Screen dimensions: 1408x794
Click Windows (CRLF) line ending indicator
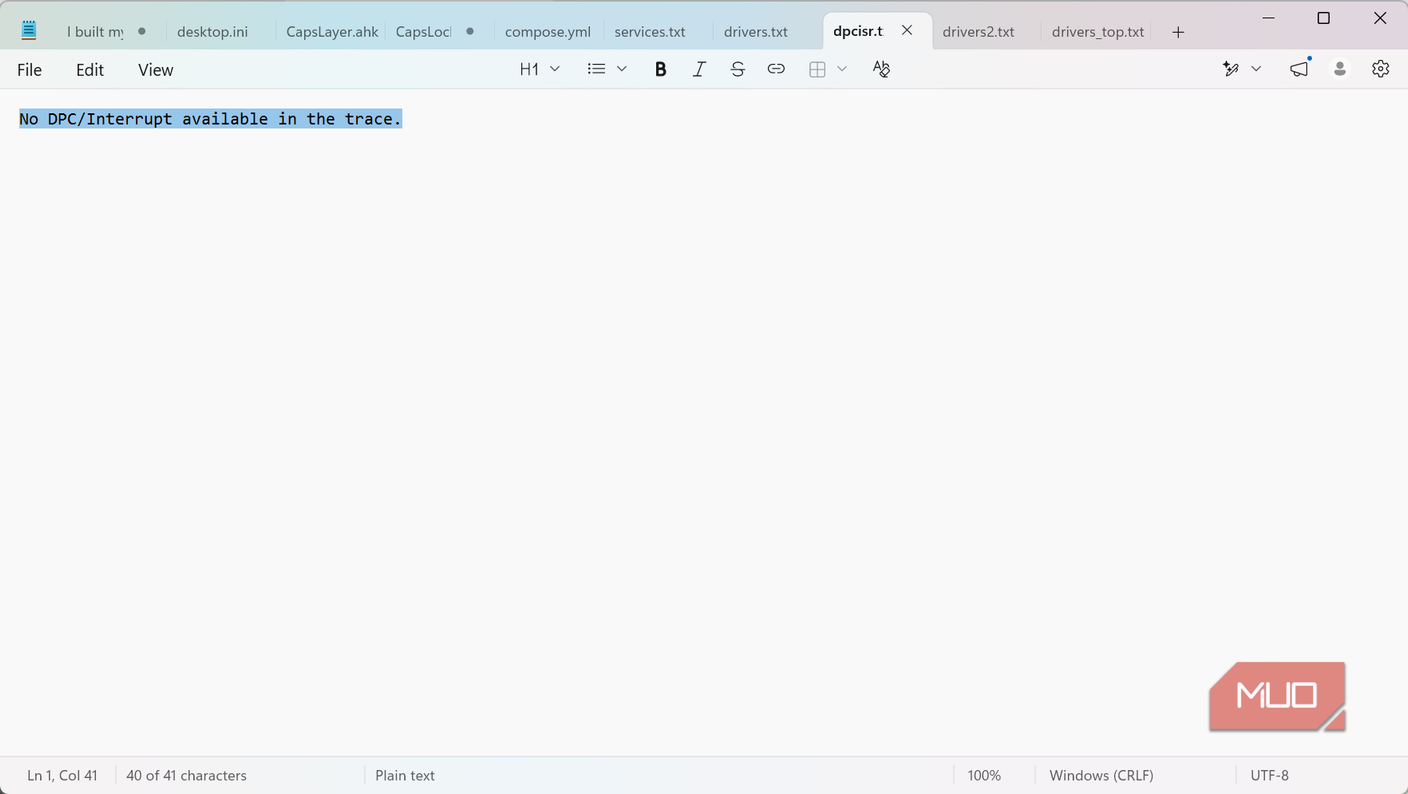[x=1101, y=775]
